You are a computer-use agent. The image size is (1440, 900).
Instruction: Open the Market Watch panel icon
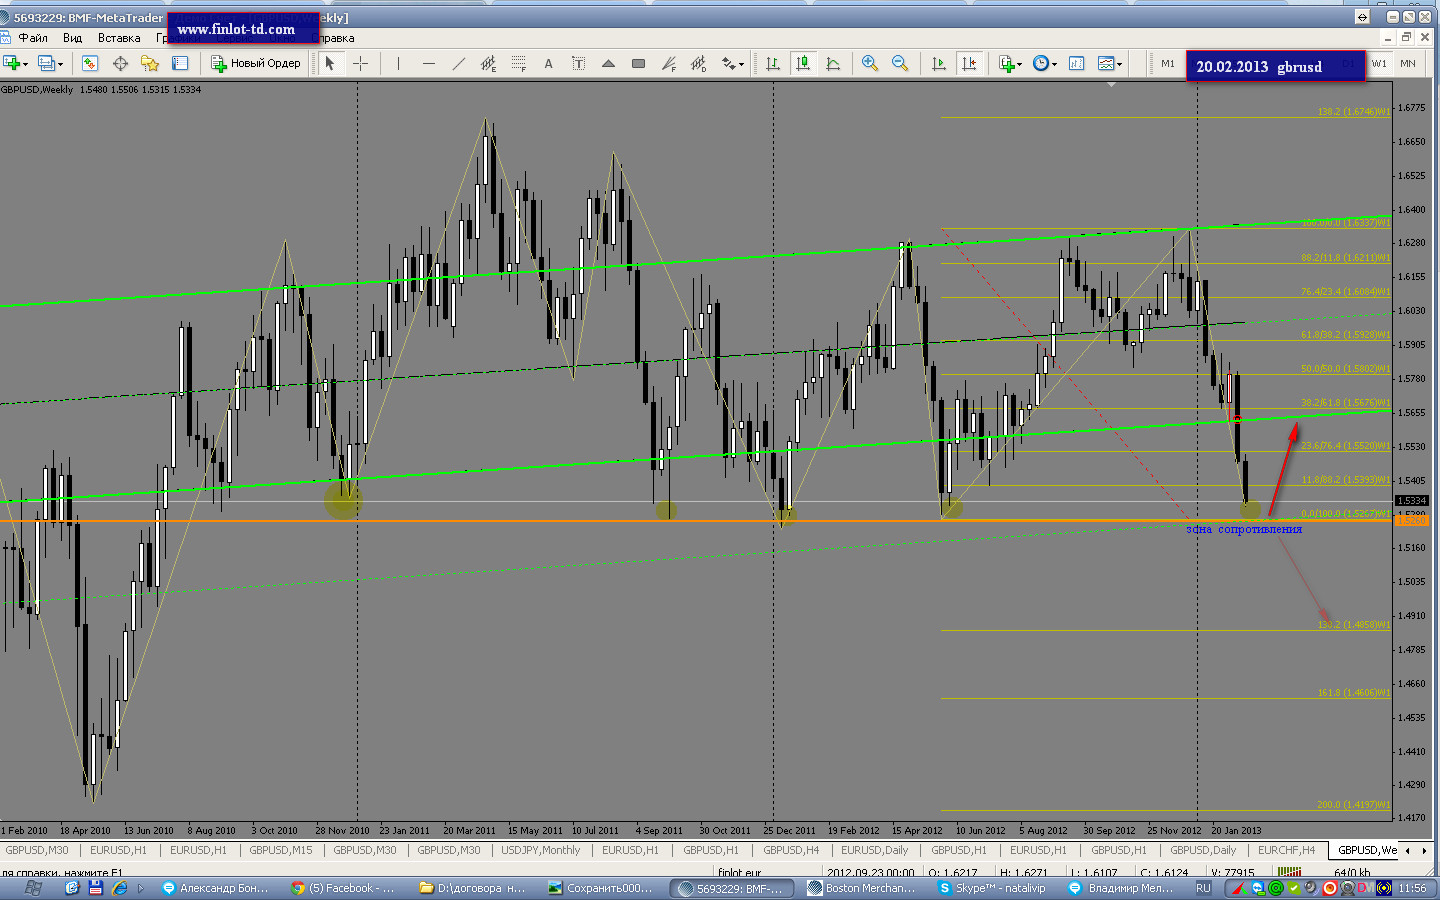[90, 63]
